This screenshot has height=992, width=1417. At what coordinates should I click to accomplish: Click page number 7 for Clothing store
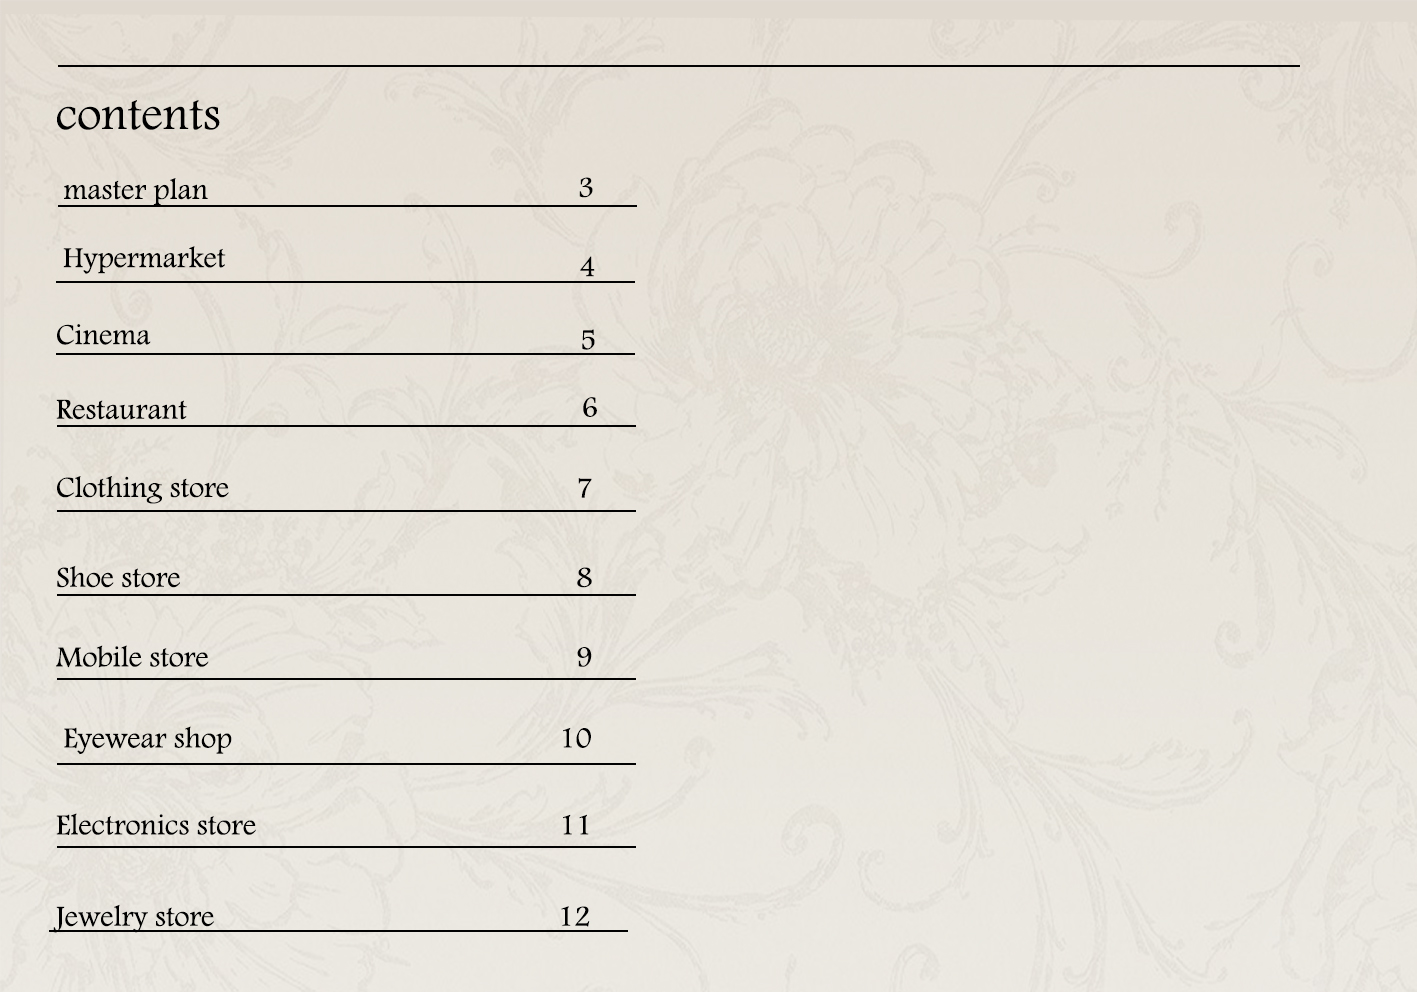coord(585,488)
